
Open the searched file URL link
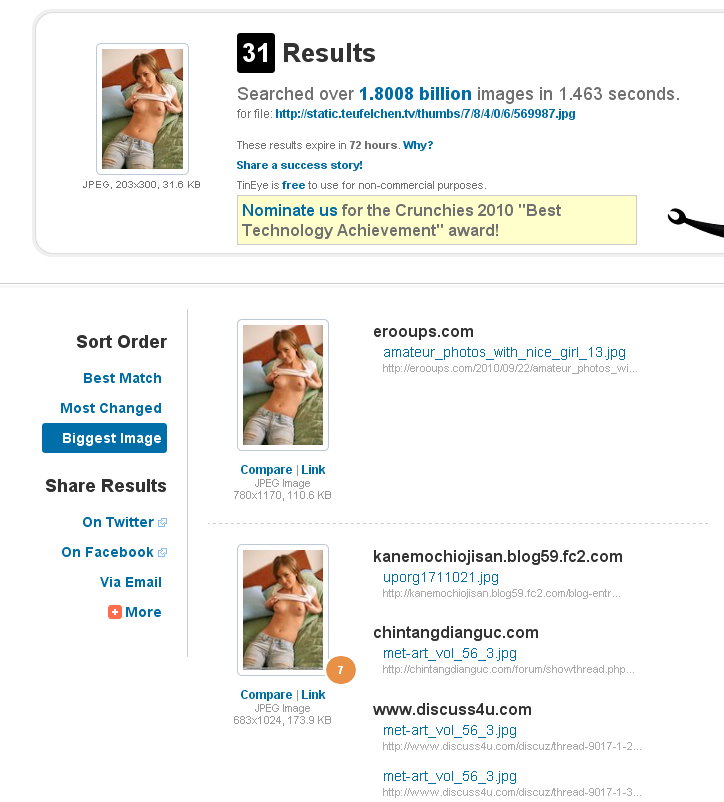(425, 114)
